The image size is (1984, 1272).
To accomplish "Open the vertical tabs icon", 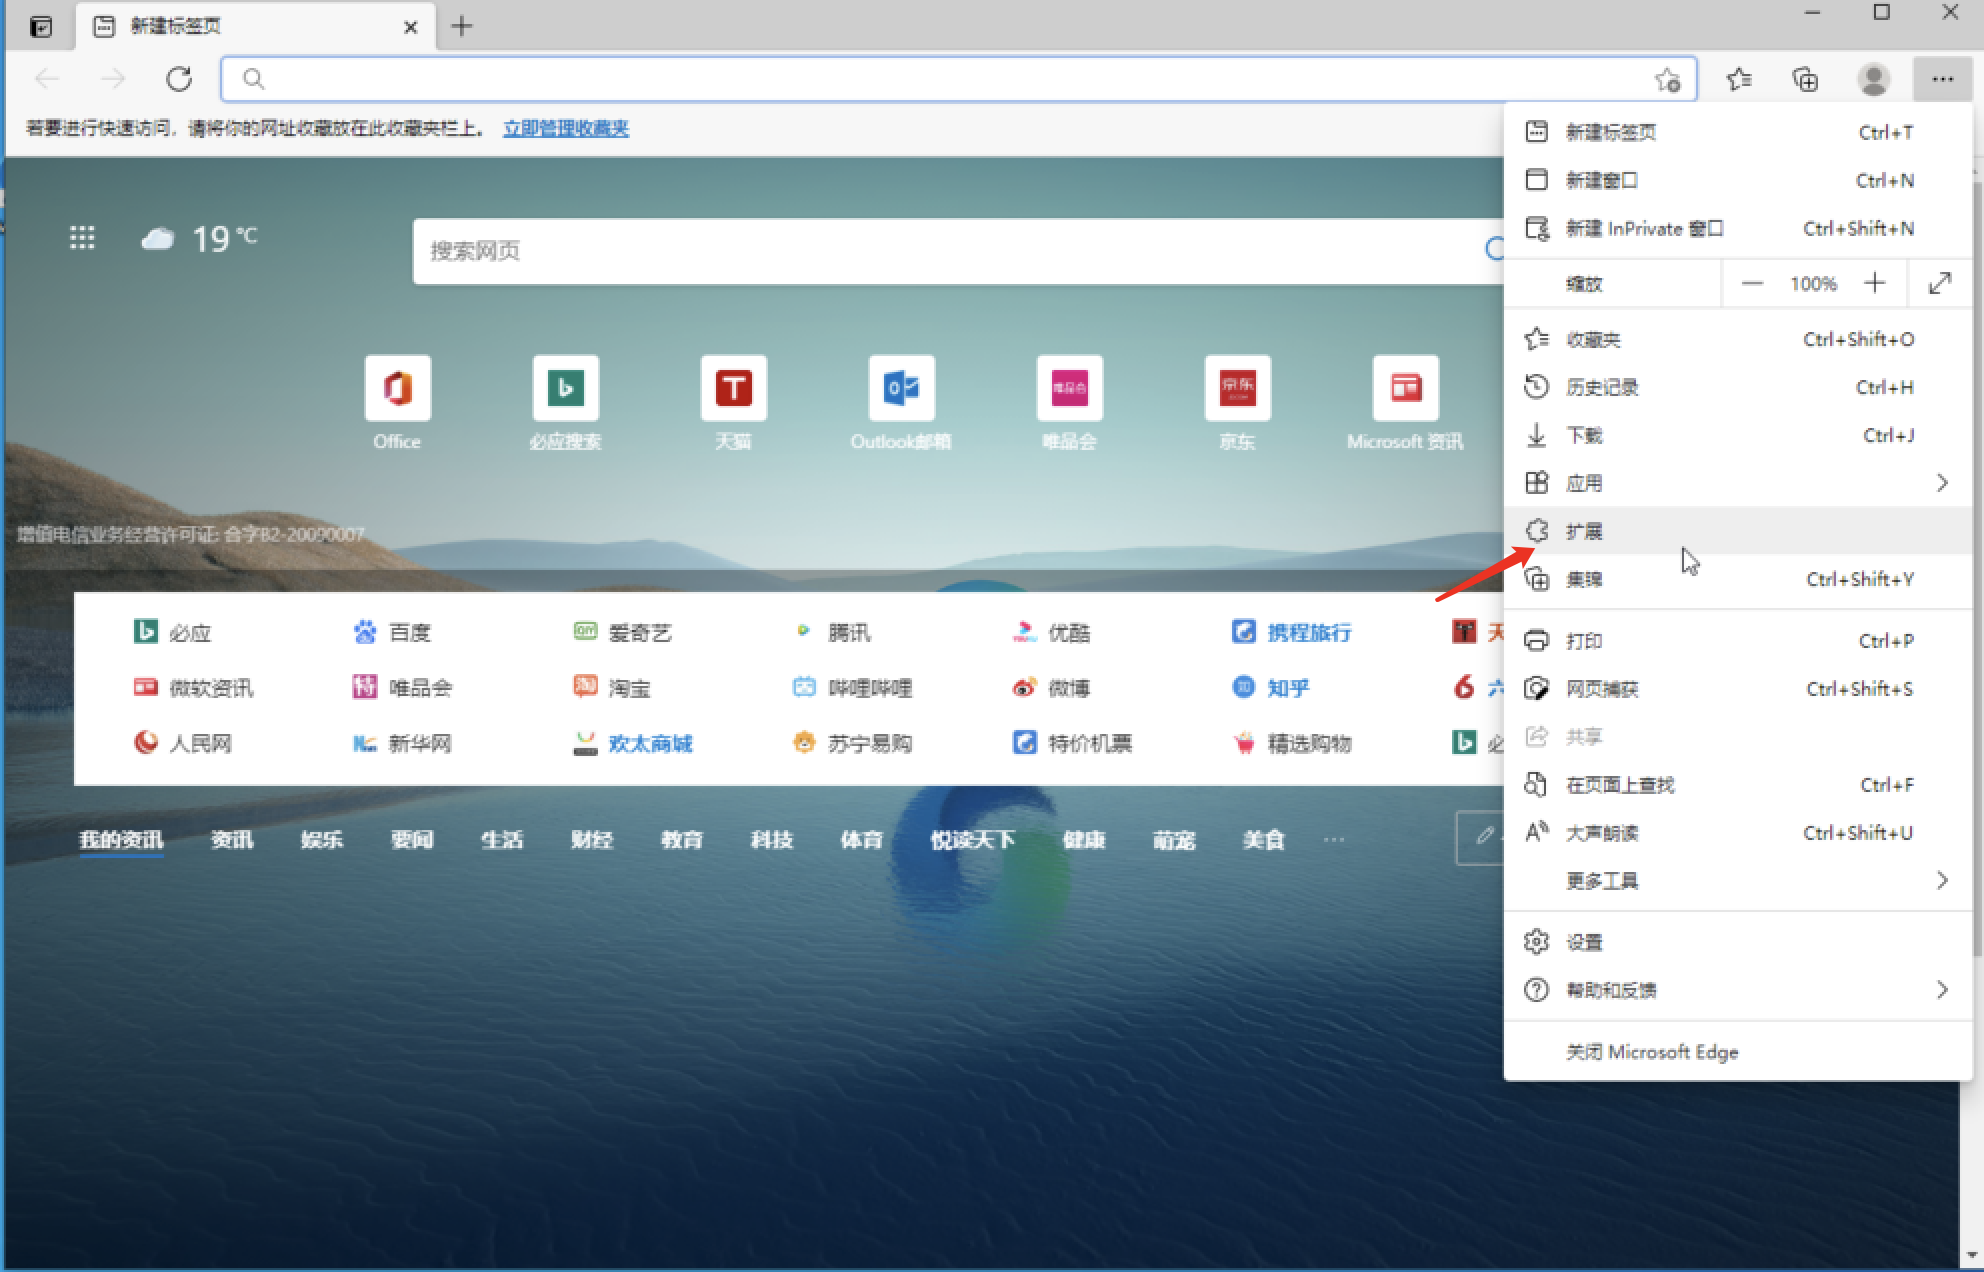I will coord(41,27).
